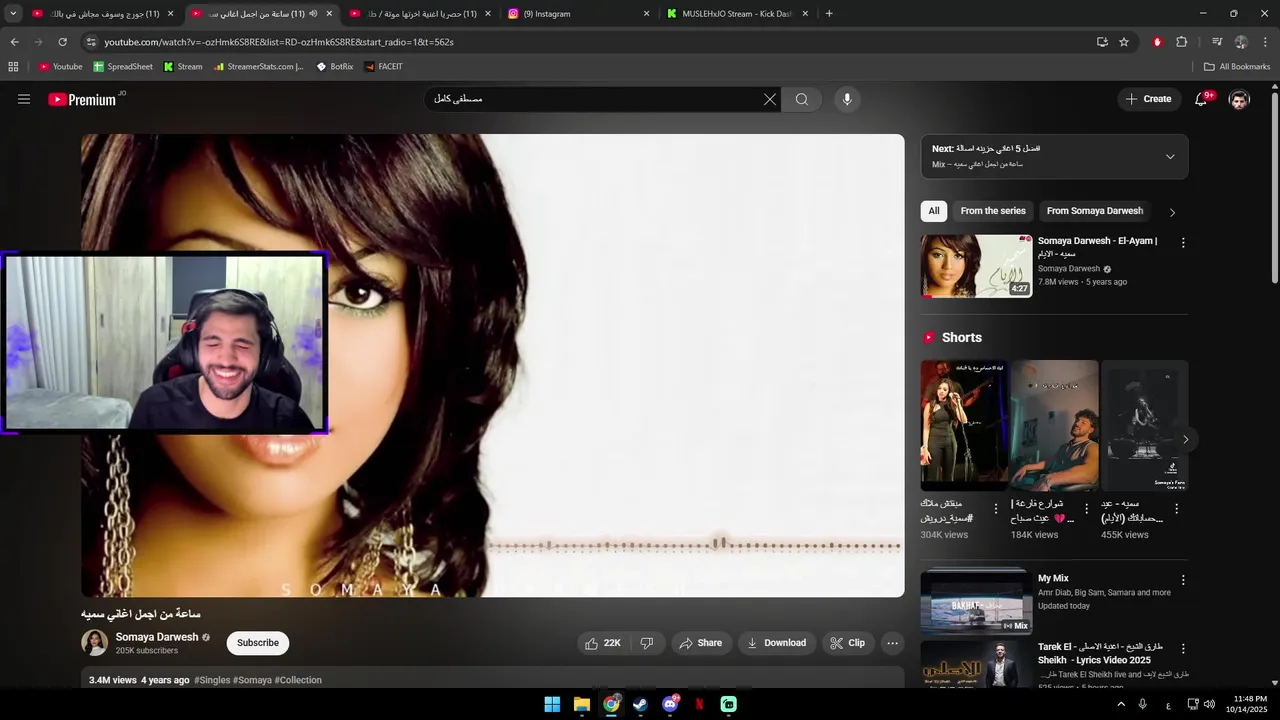This screenshot has width=1280, height=720.
Task: Open the Somaya Darwesh channel name link
Action: coord(157,637)
